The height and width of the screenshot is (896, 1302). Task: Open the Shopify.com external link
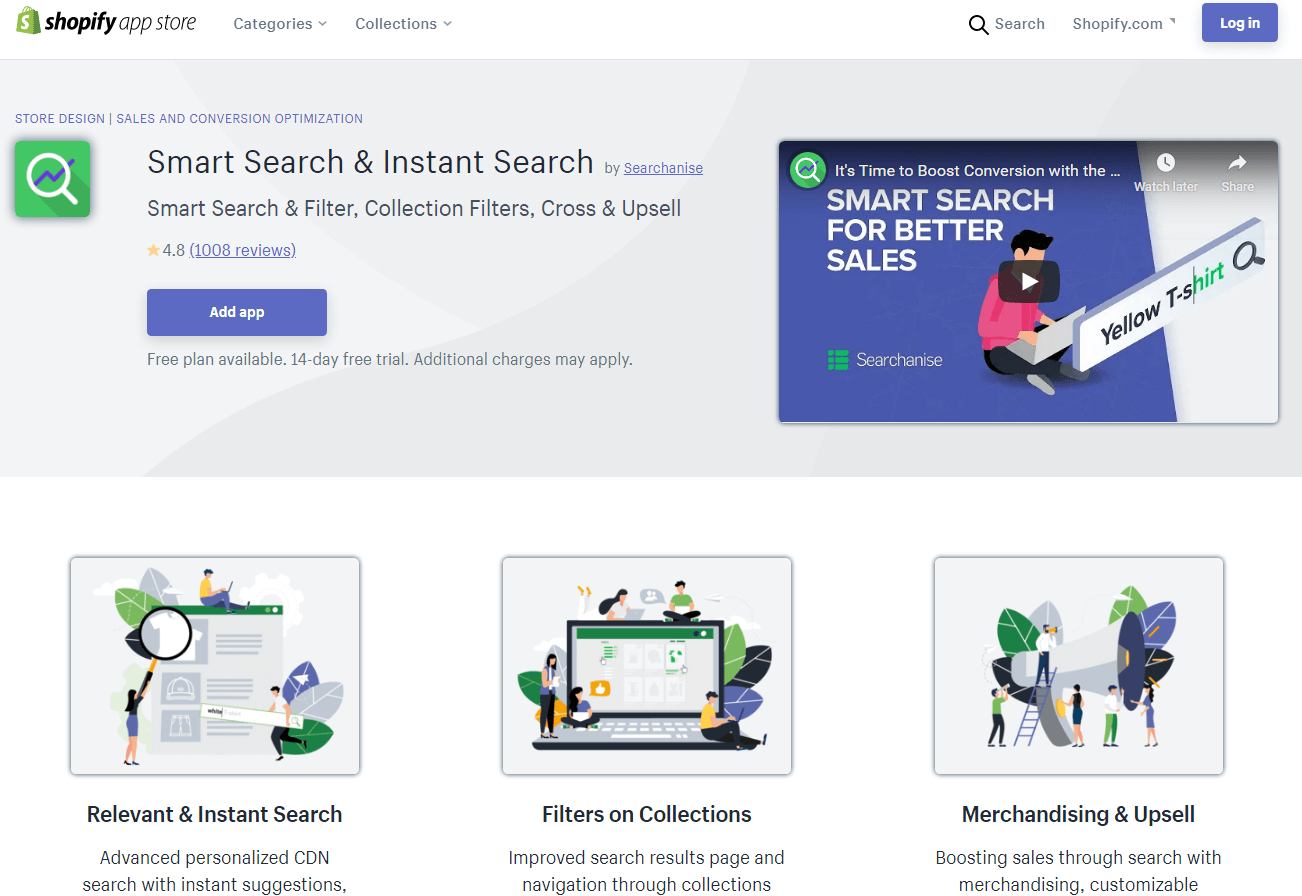pyautogui.click(x=1124, y=24)
